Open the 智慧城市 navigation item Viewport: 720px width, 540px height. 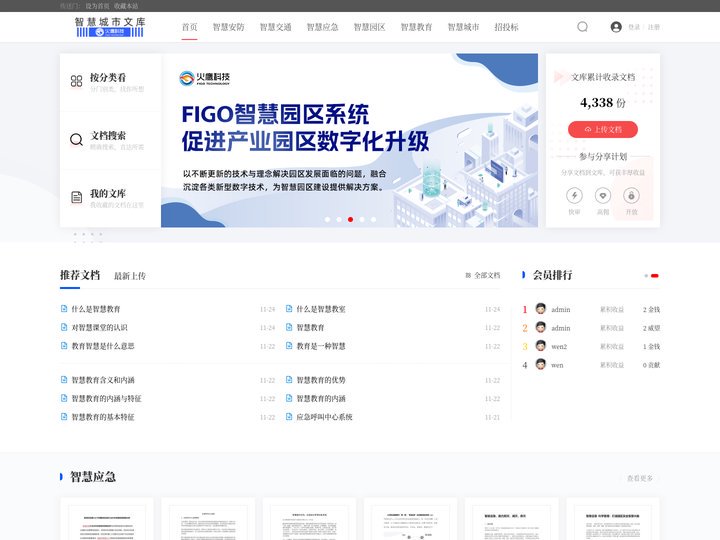(463, 27)
